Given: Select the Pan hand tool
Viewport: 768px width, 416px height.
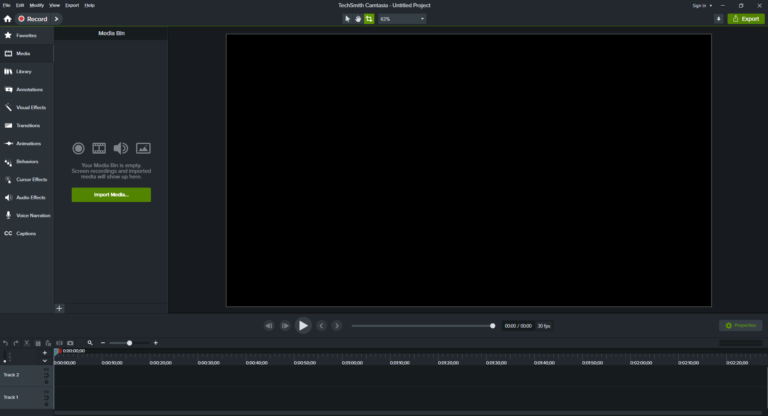Looking at the screenshot, I should 358,19.
